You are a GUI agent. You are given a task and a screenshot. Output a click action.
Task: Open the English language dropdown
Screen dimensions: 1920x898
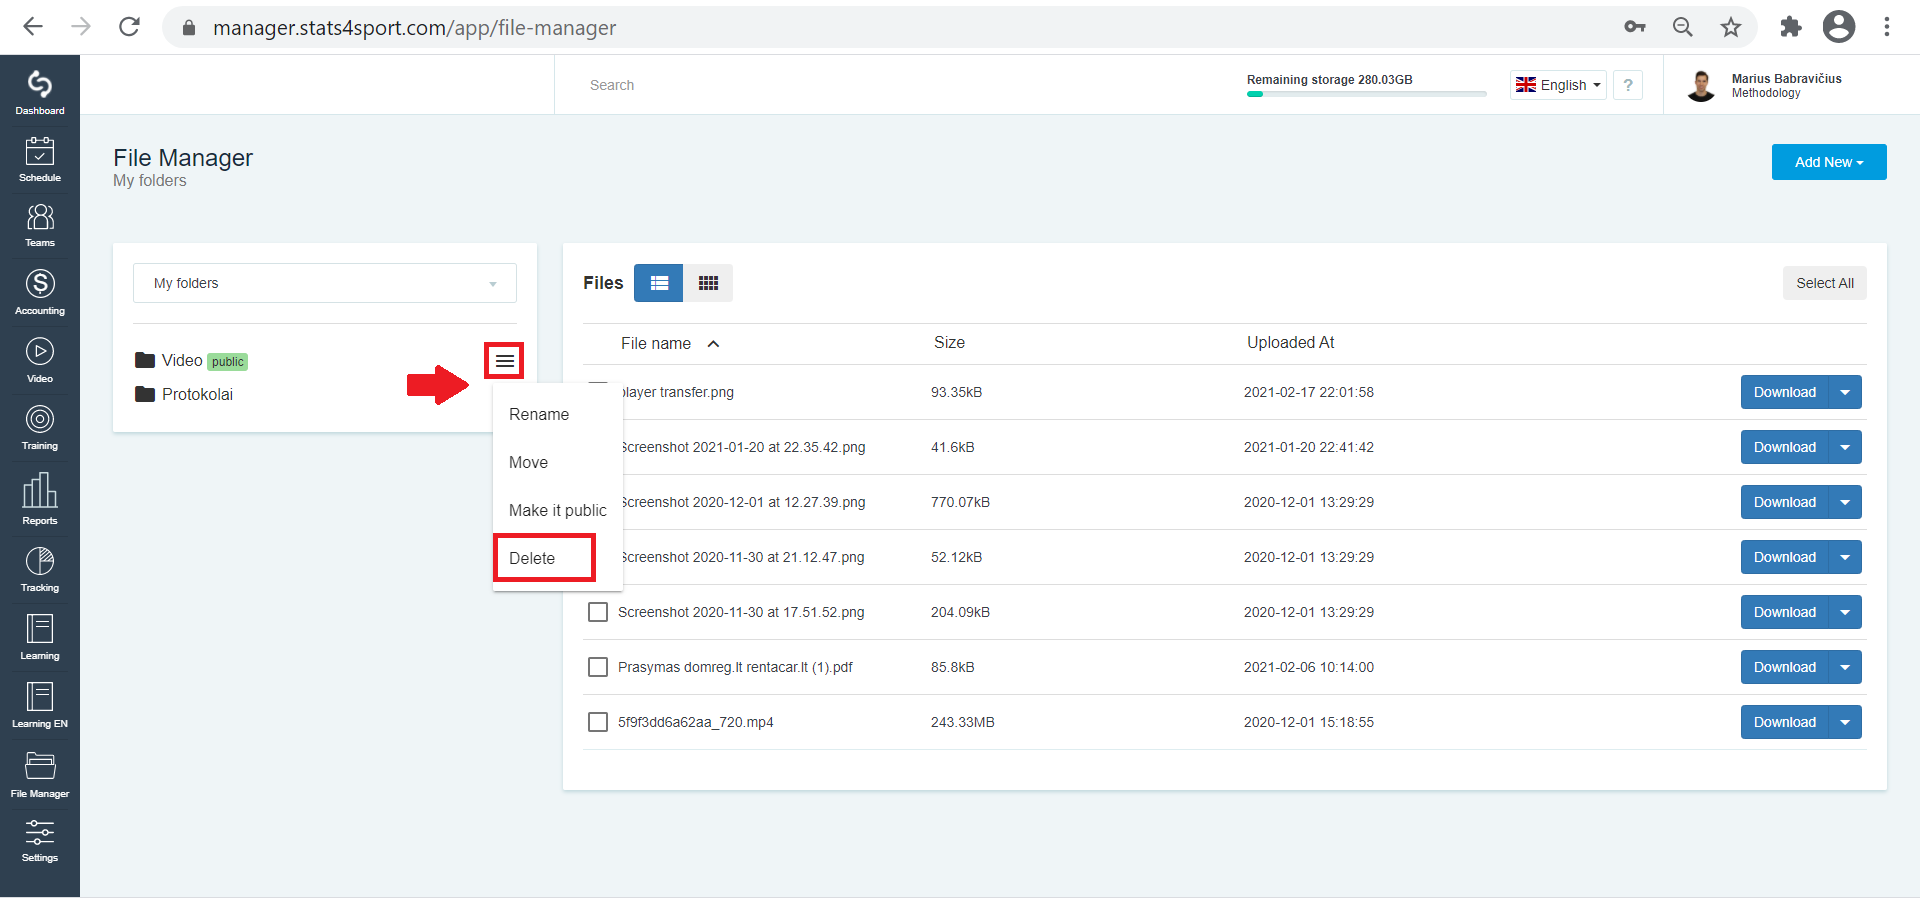click(1558, 85)
